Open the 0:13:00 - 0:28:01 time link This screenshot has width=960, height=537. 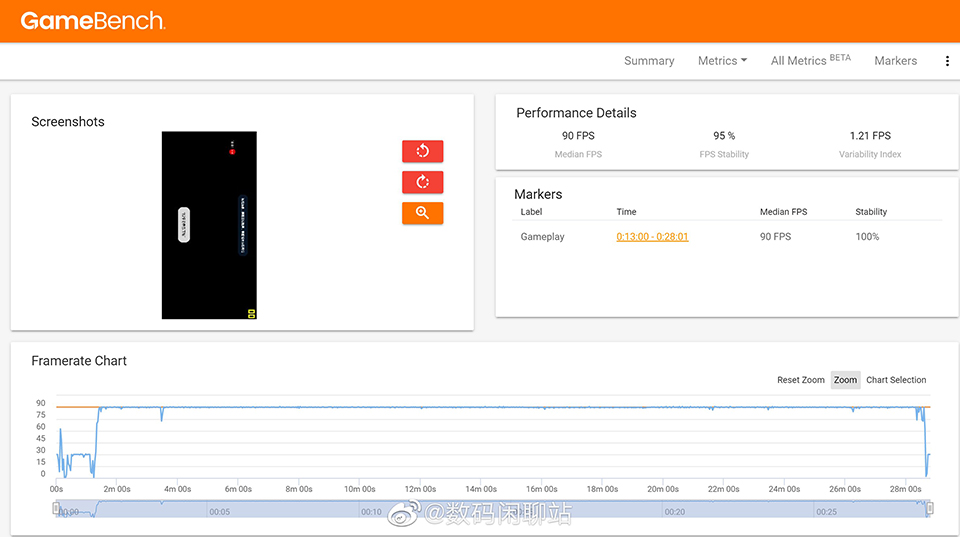pos(652,237)
